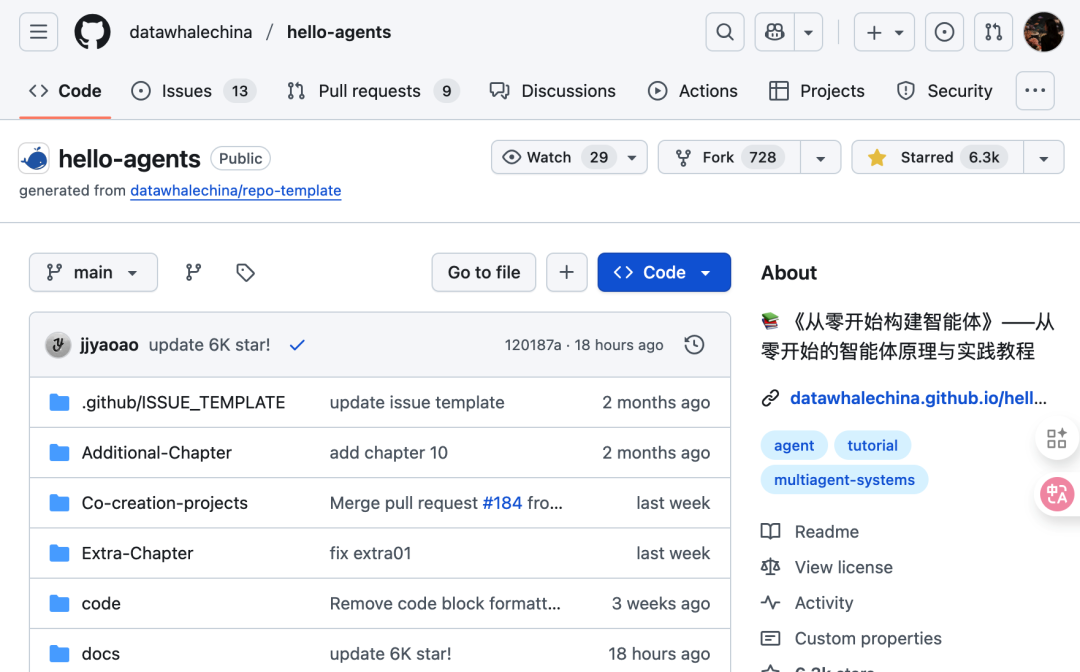Viewport: 1080px width, 672px height.
Task: Open the create new plus icon
Action: tap(874, 31)
